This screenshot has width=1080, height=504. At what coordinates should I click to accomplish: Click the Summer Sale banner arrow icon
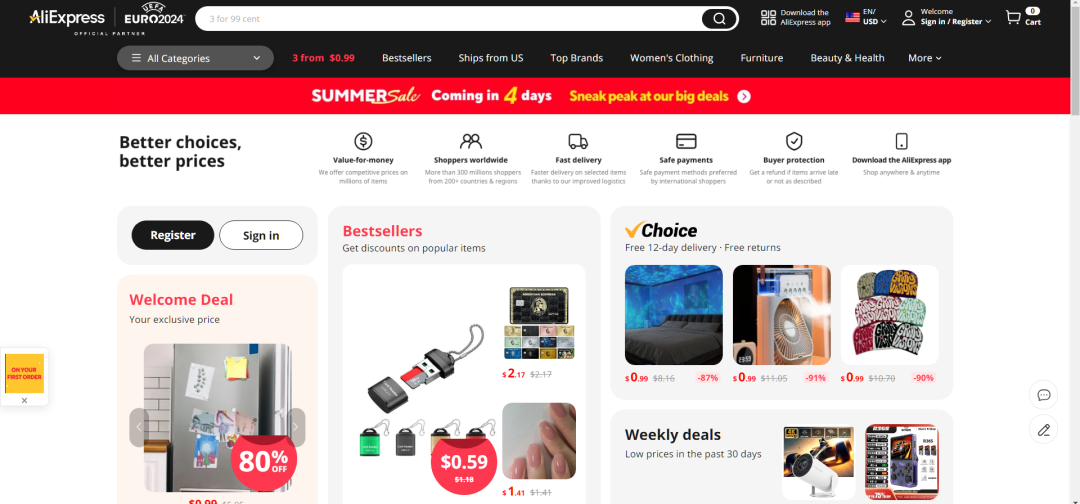click(744, 96)
